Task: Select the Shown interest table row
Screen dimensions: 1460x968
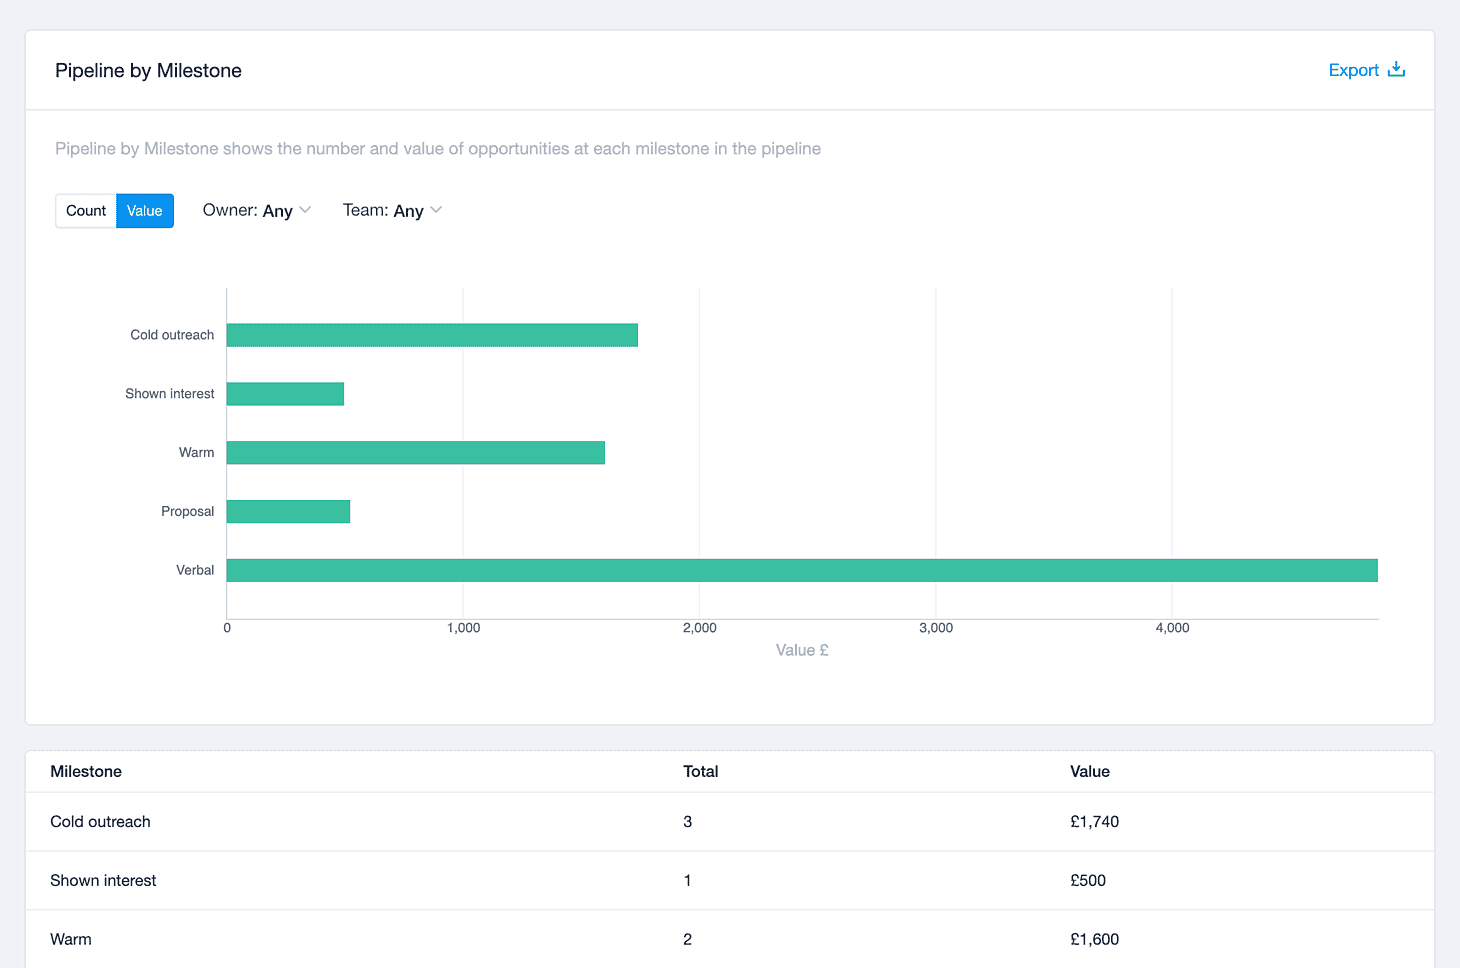Action: click(730, 881)
